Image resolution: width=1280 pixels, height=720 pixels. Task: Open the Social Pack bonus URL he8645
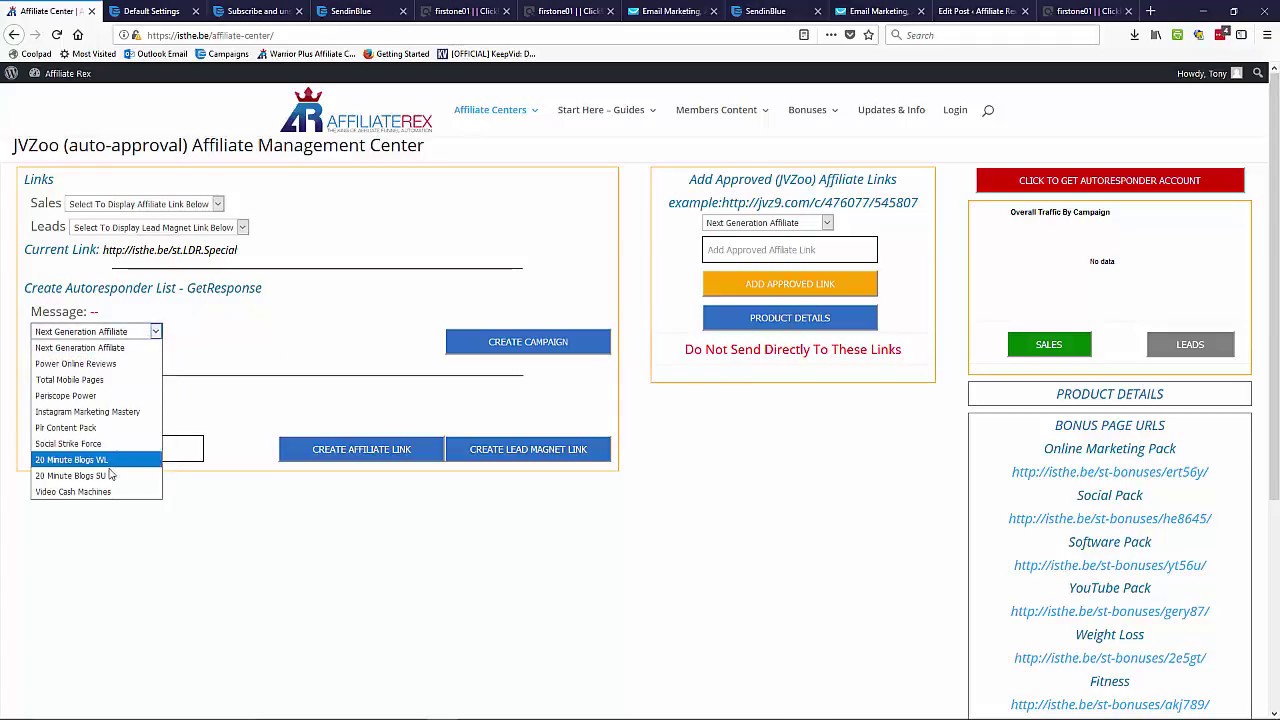point(1110,519)
